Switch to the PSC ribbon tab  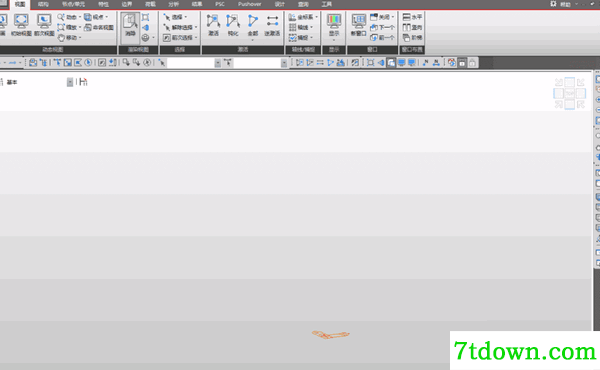click(x=220, y=4)
